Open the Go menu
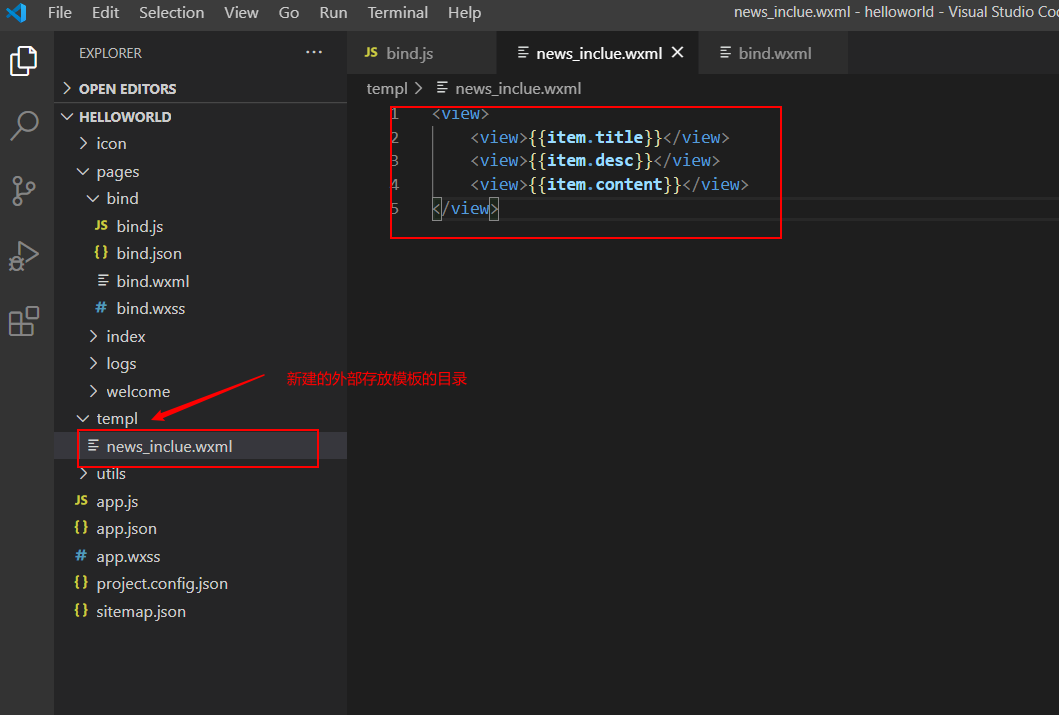The image size is (1059, 715). pyautogui.click(x=288, y=13)
